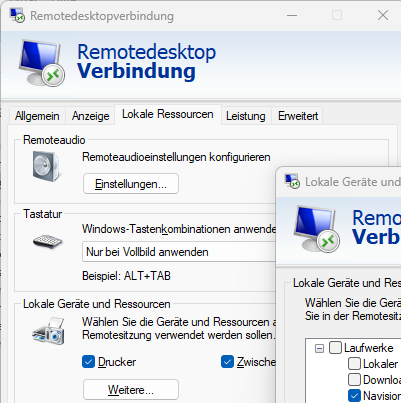Select the Lokale Ressourcen tab
This screenshot has width=401, height=403.
(x=168, y=114)
